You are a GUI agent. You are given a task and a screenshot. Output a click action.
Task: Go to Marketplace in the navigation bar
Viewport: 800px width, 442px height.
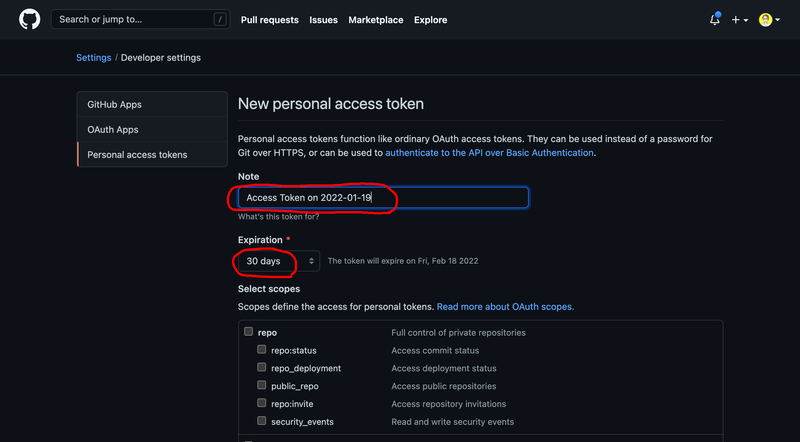point(376,20)
